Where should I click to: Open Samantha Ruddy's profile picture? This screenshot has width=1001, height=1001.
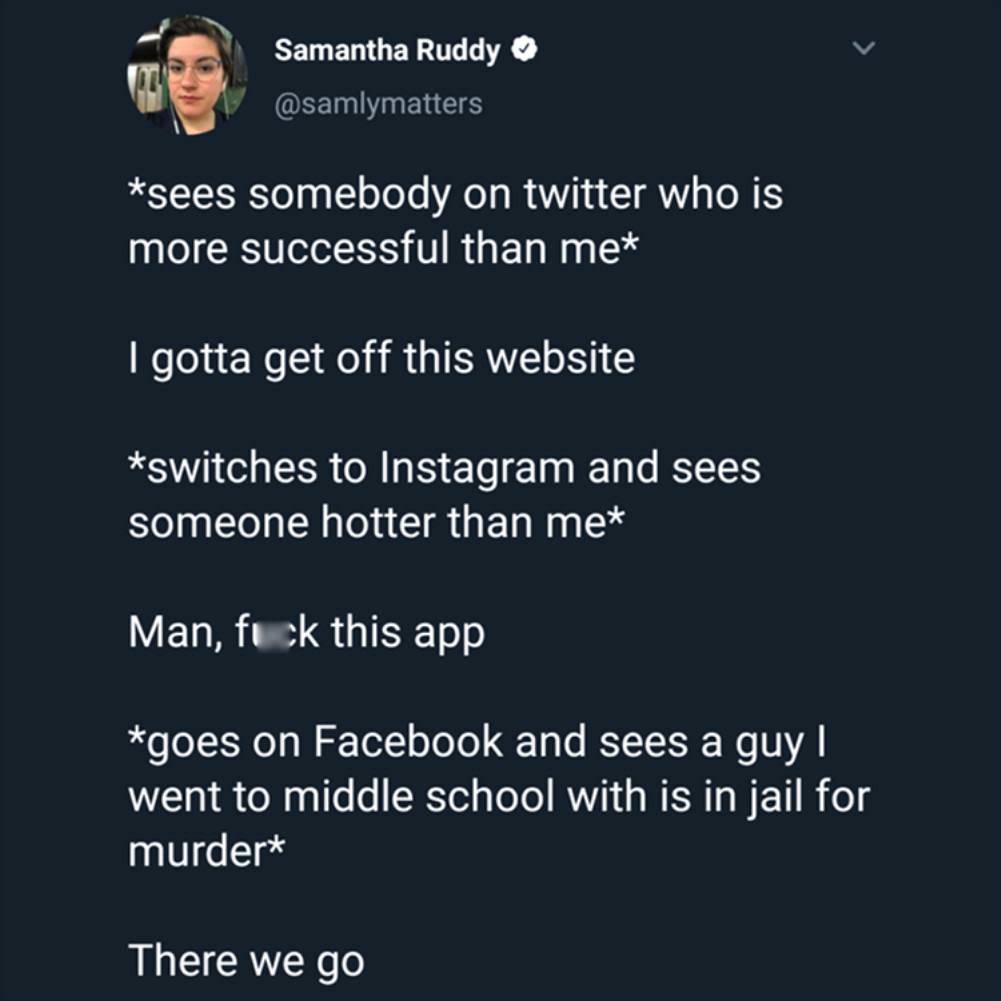[x=187, y=75]
